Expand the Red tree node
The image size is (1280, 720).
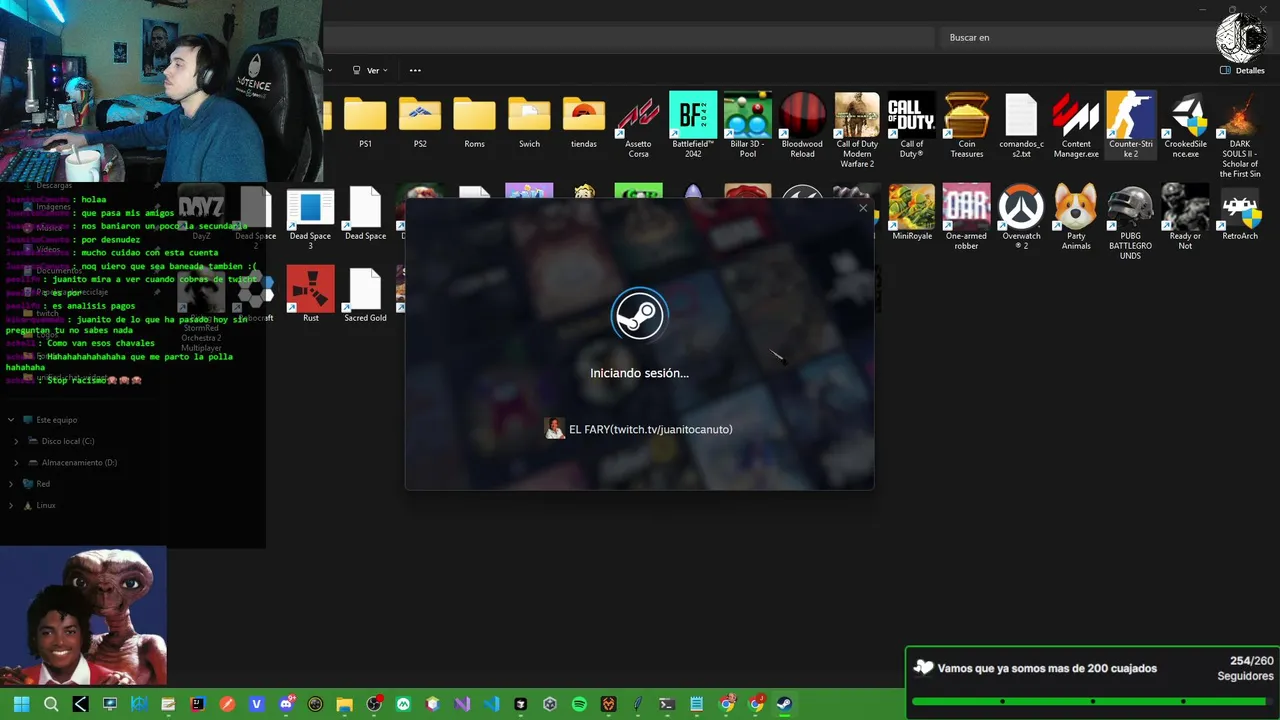[11, 484]
